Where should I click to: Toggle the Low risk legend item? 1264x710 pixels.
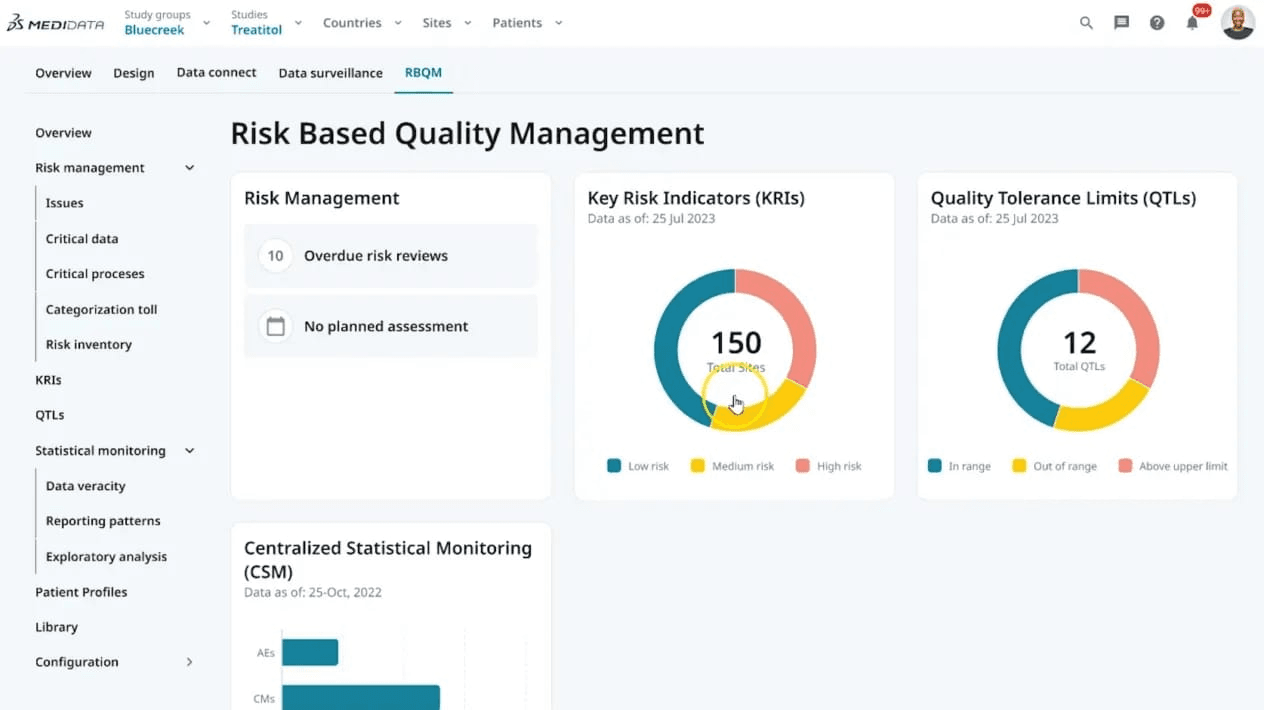click(637, 466)
